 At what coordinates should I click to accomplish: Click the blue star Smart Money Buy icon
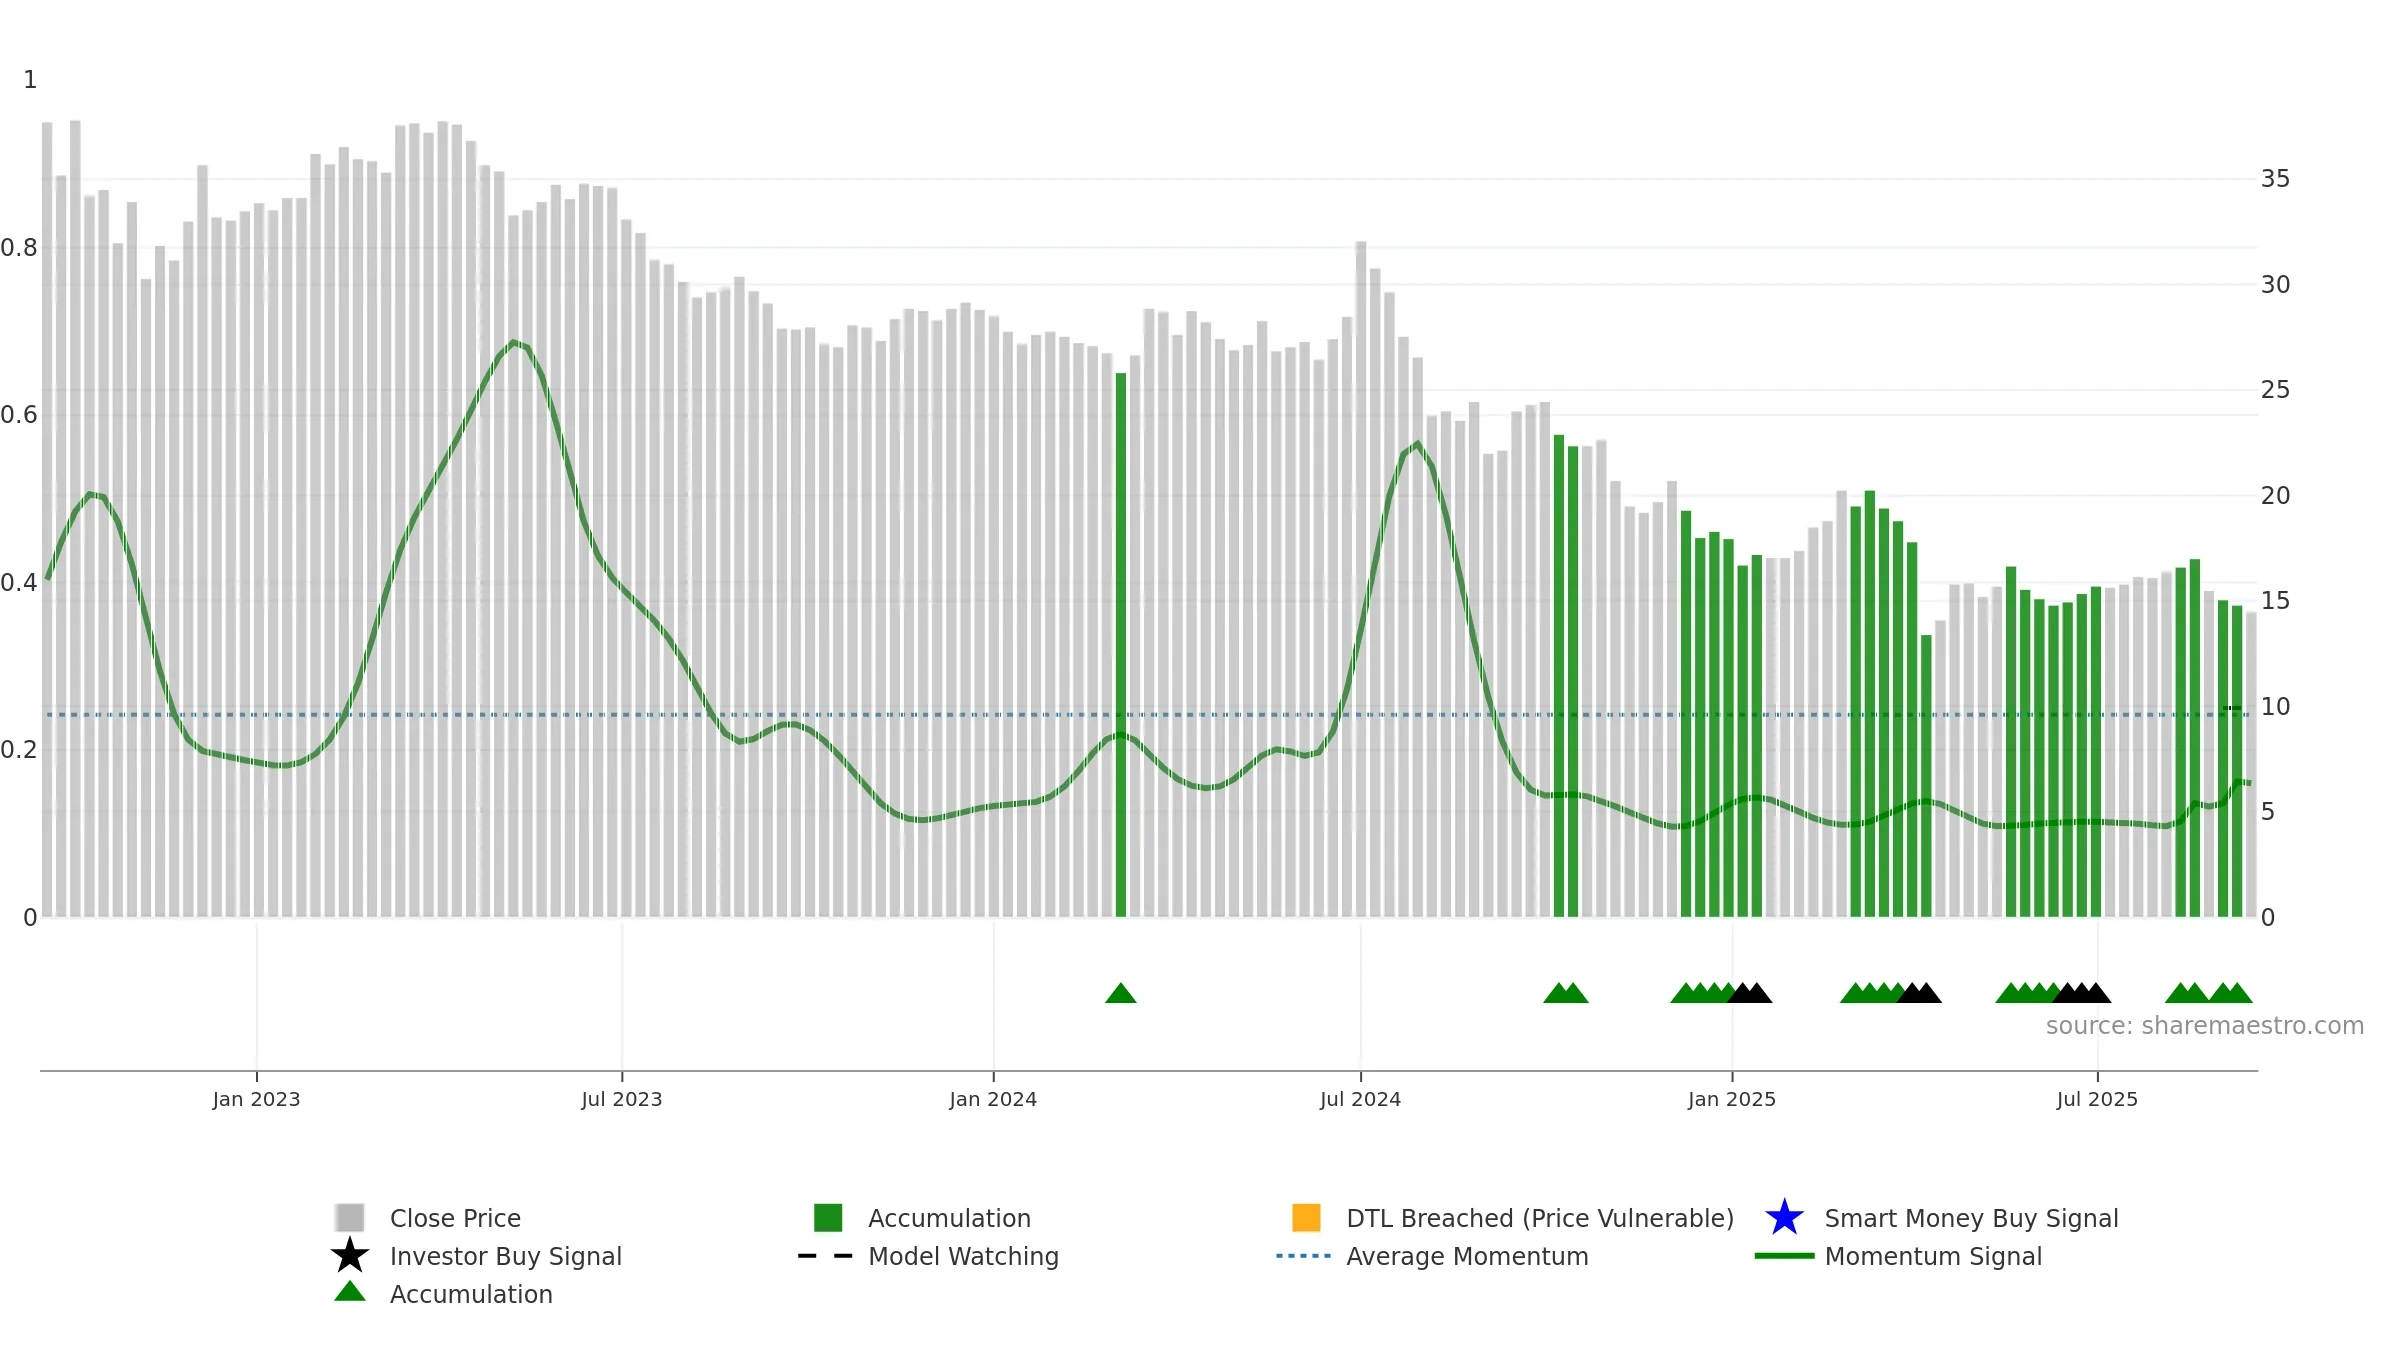[x=1785, y=1218]
